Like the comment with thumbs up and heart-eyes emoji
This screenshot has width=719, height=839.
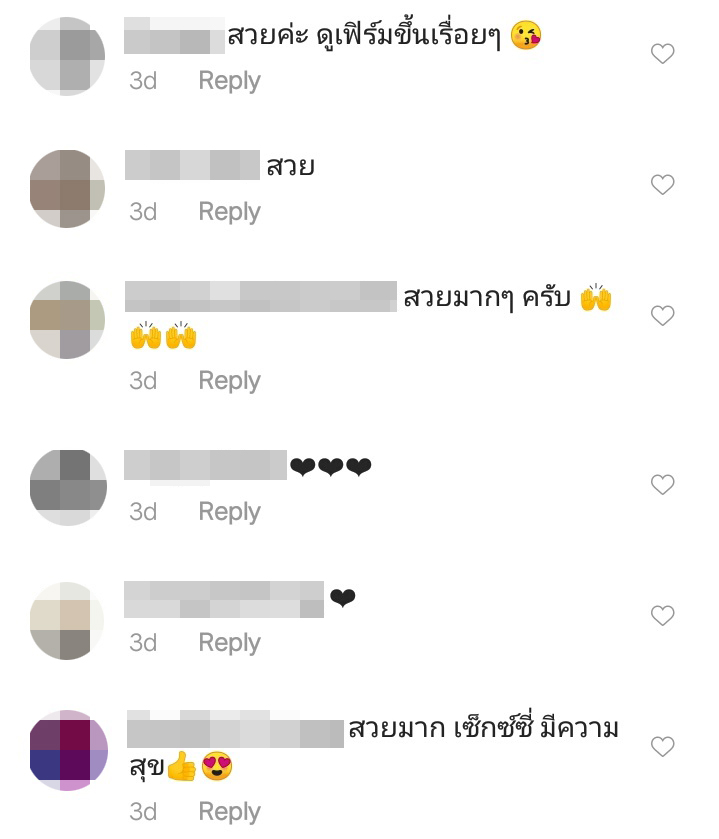[662, 746]
